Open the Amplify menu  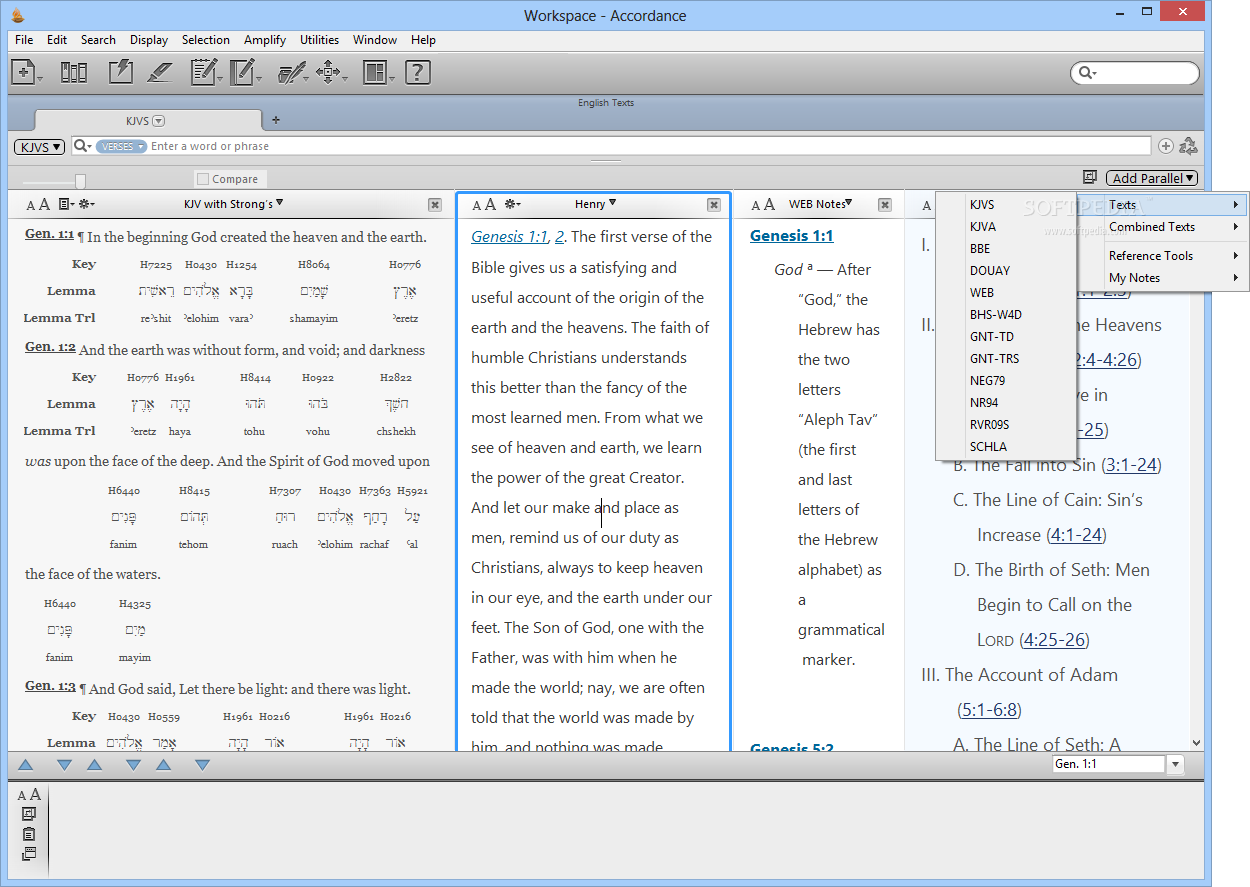(265, 40)
